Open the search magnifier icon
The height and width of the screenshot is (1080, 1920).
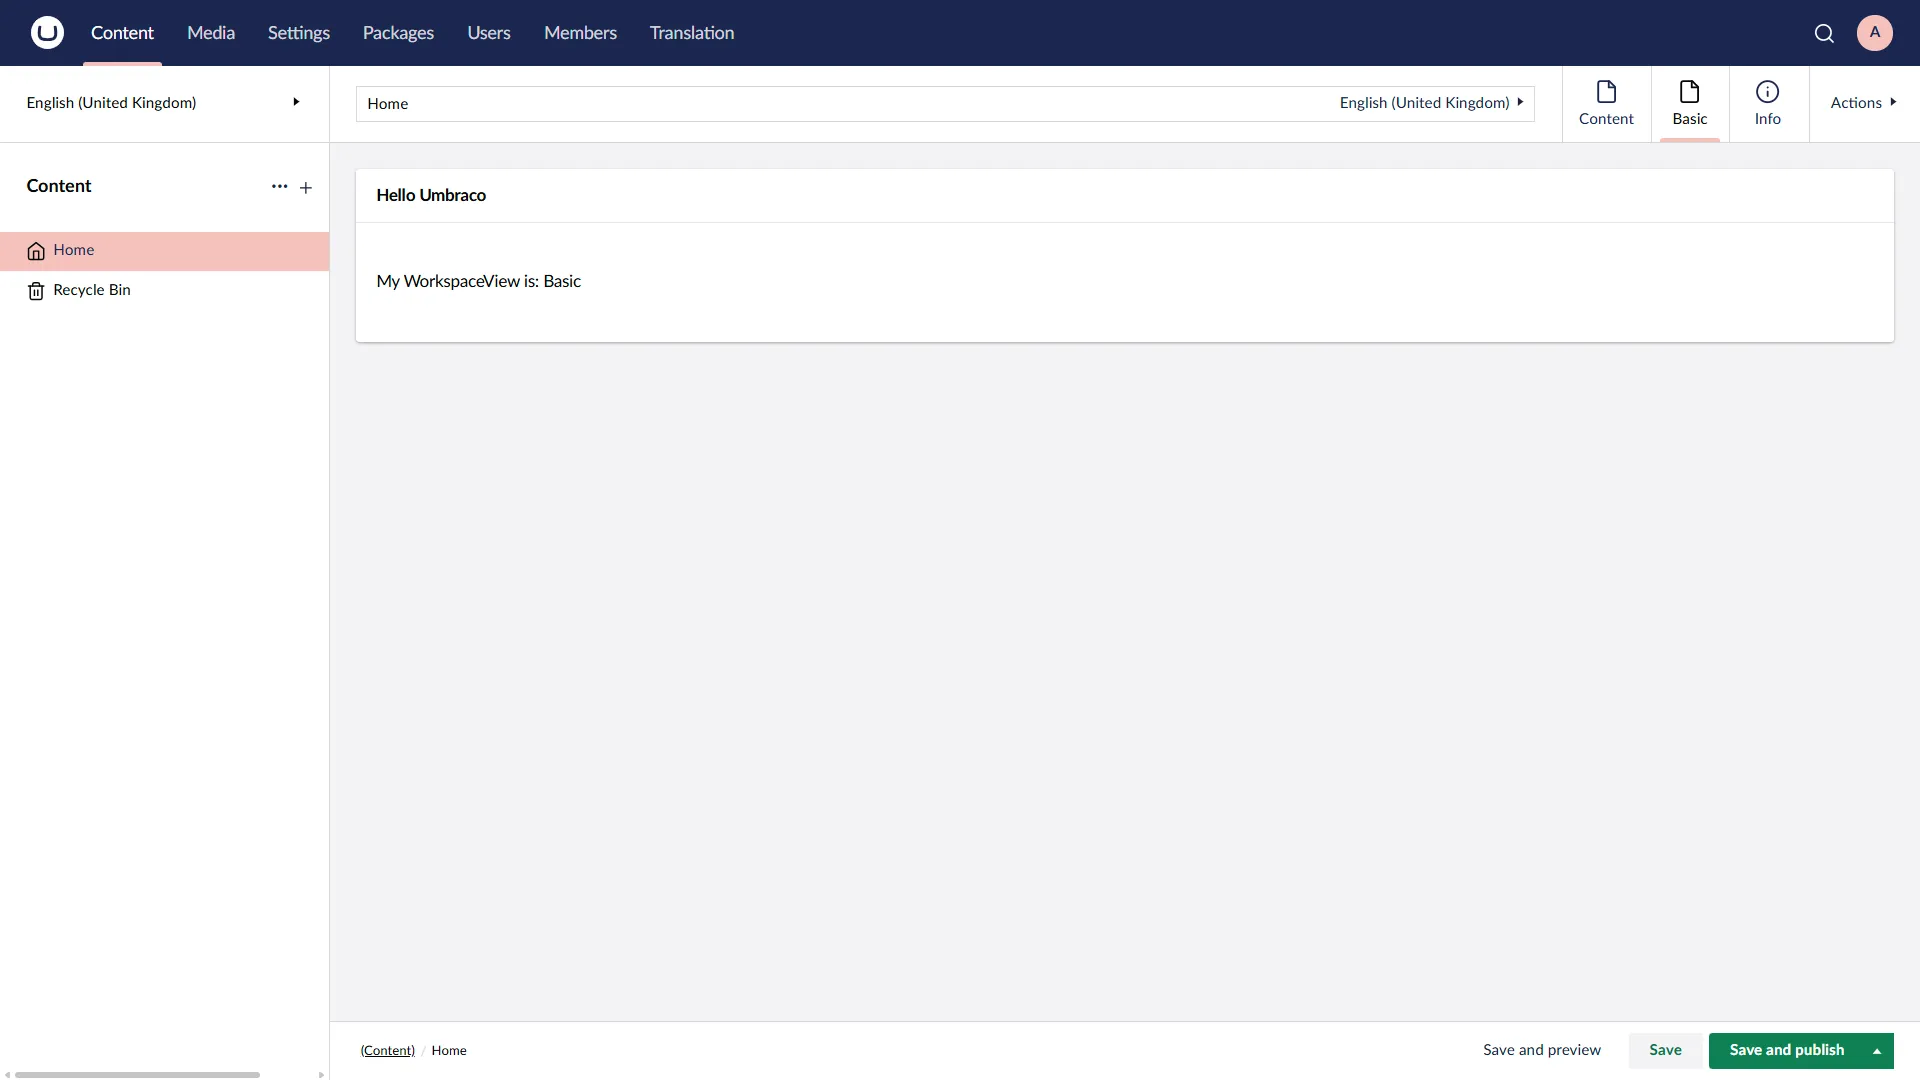[x=1824, y=33]
